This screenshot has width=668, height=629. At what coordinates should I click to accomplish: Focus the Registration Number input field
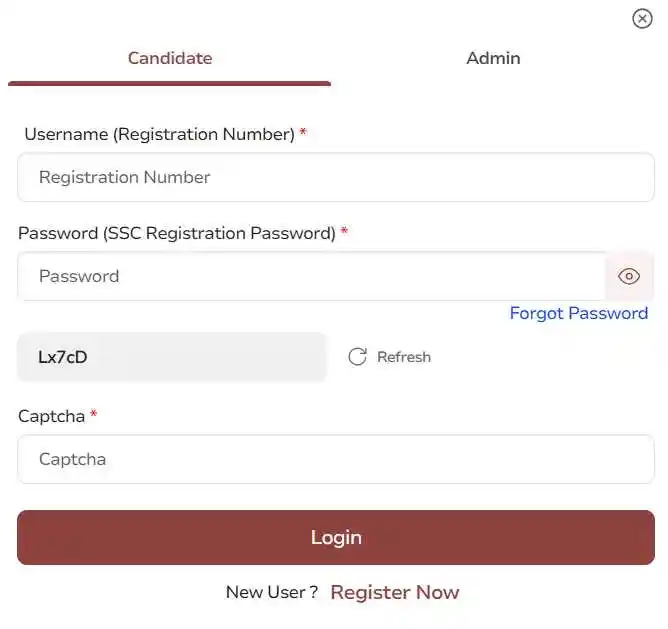click(x=336, y=177)
